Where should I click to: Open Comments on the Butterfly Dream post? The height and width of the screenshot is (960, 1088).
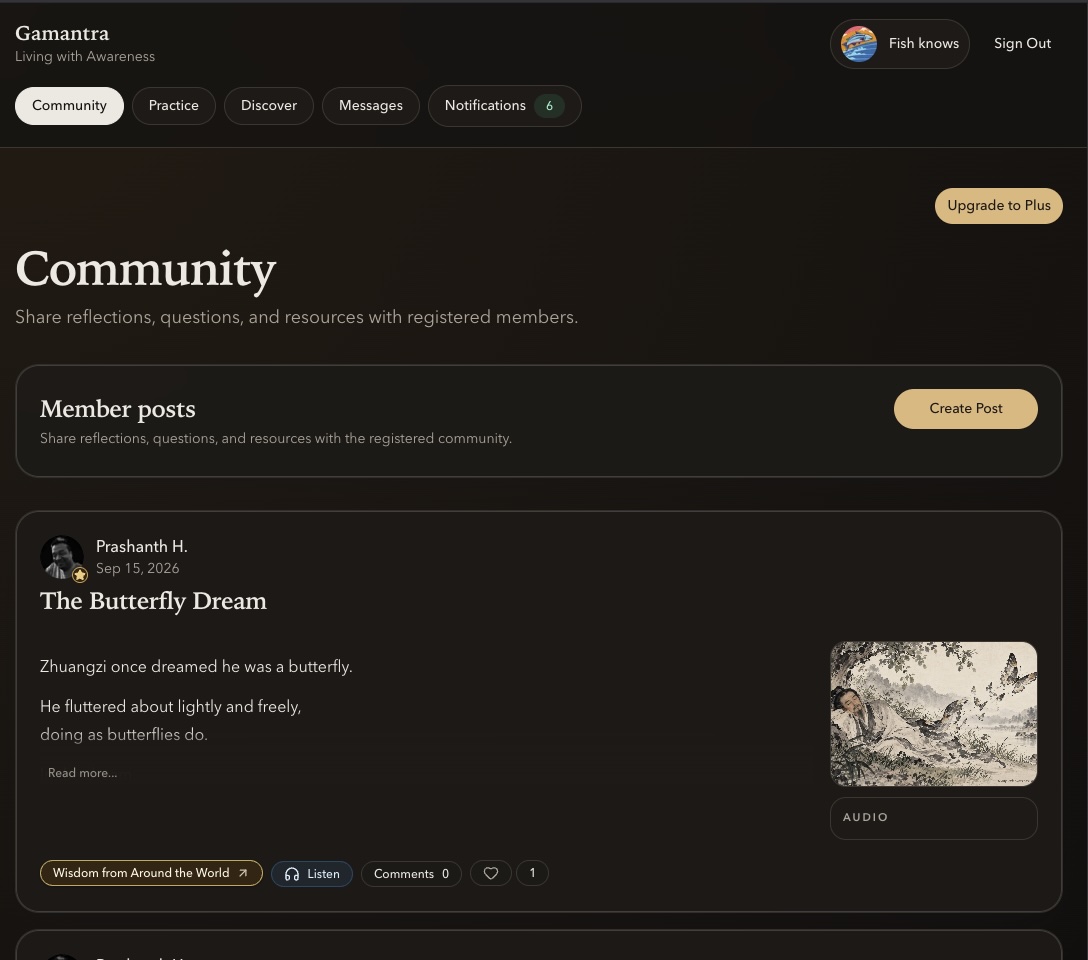(x=411, y=873)
